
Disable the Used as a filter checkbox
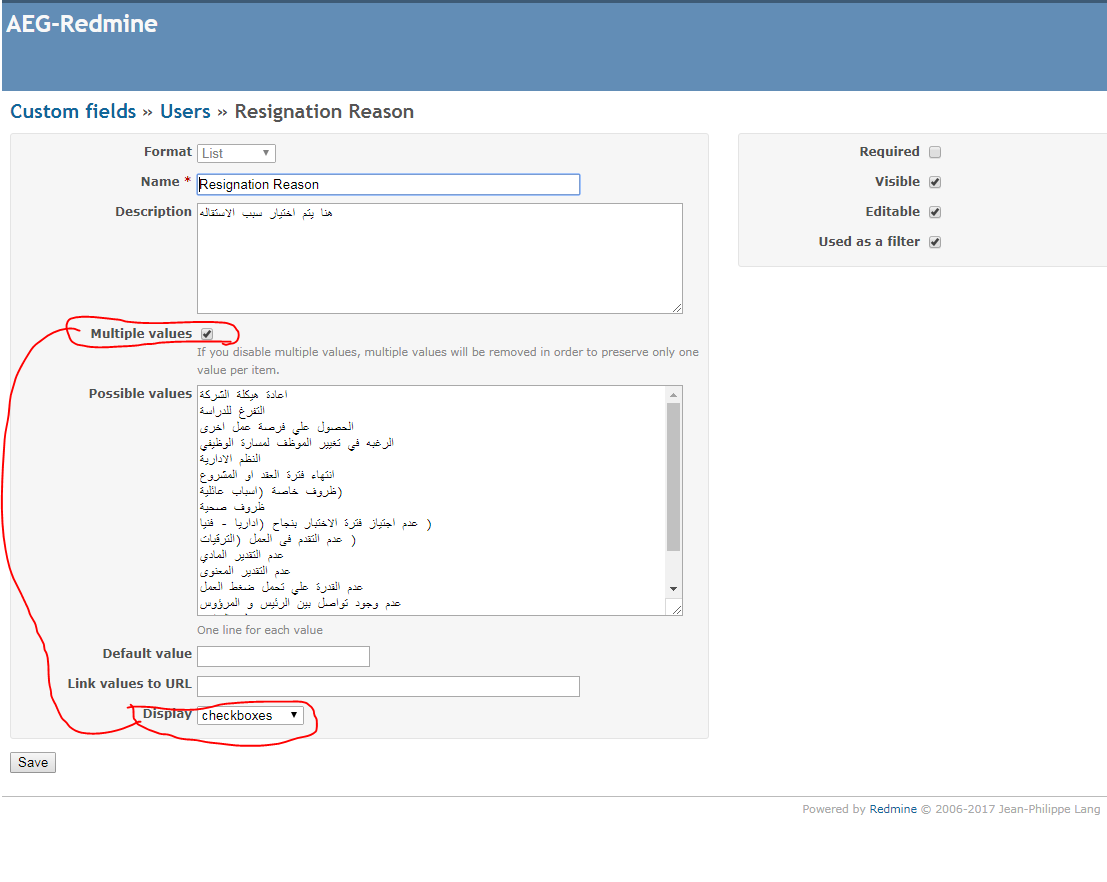935,242
